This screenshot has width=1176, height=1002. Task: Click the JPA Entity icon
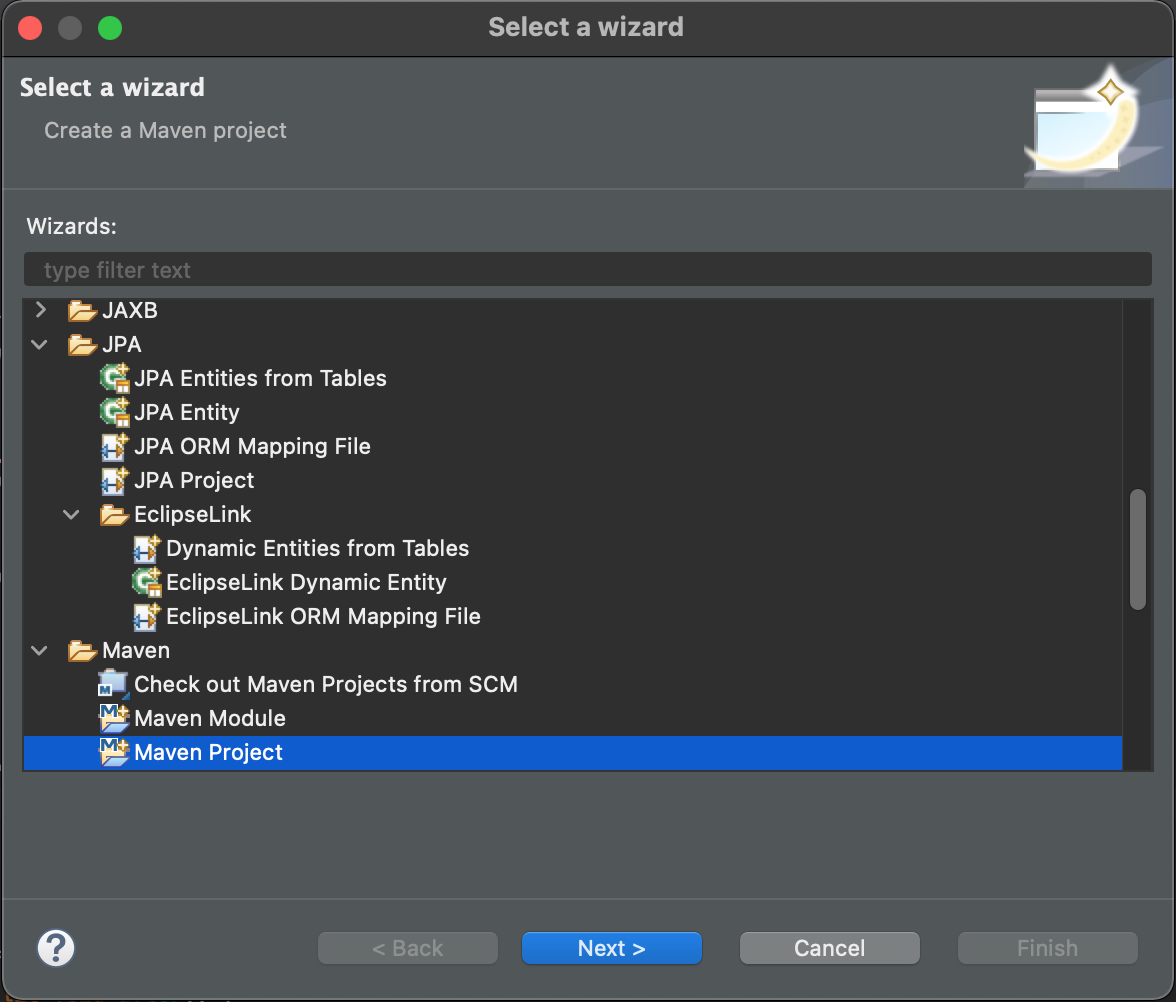click(115, 412)
